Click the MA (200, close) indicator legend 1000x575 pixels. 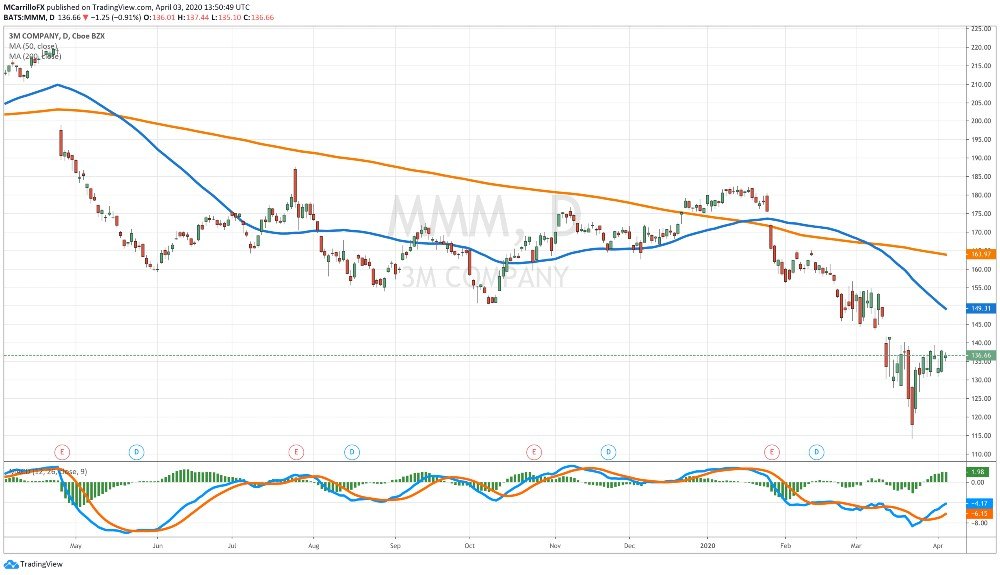(35, 56)
